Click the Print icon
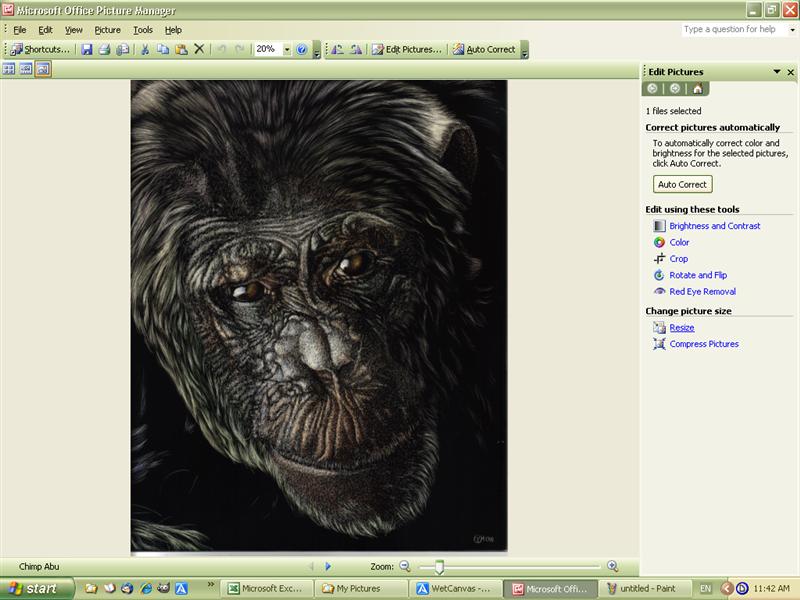Image resolution: width=800 pixels, height=600 pixels. [105, 49]
